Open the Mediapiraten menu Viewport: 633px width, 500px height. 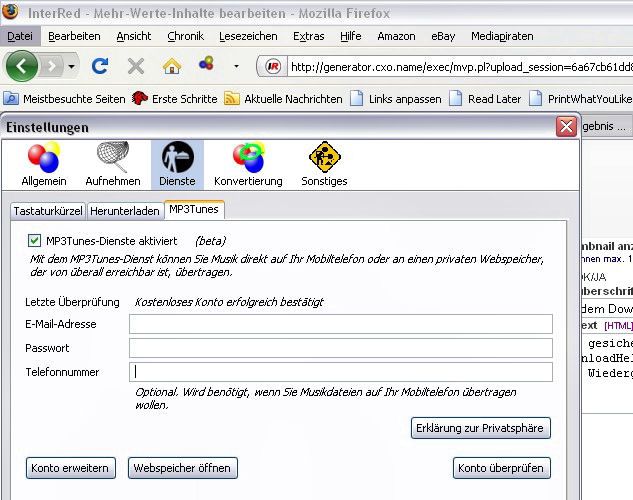tap(502, 36)
